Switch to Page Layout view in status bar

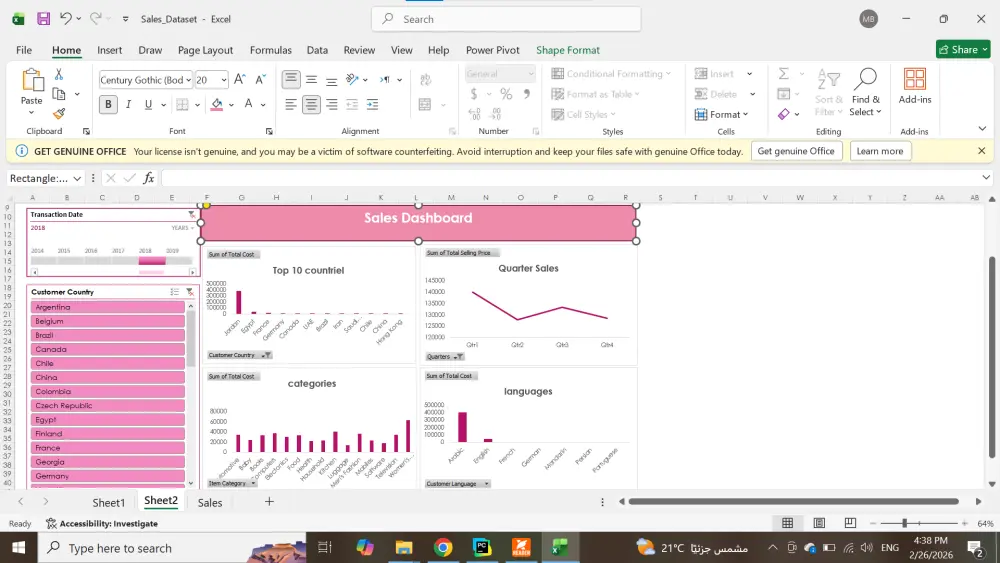[819, 523]
